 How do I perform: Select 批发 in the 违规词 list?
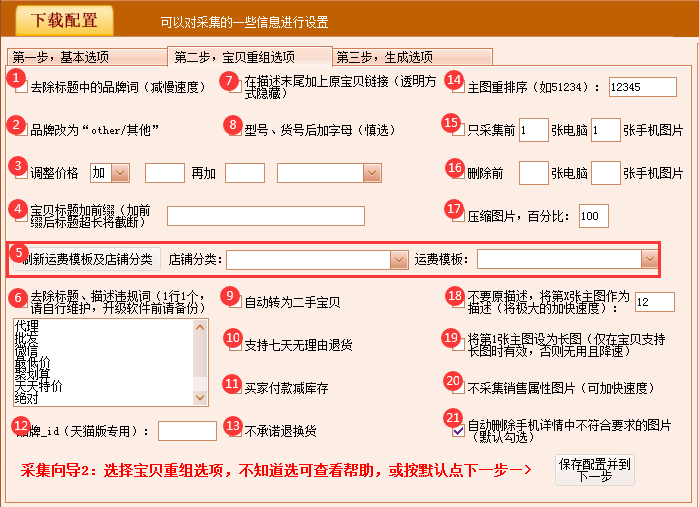click(x=27, y=339)
